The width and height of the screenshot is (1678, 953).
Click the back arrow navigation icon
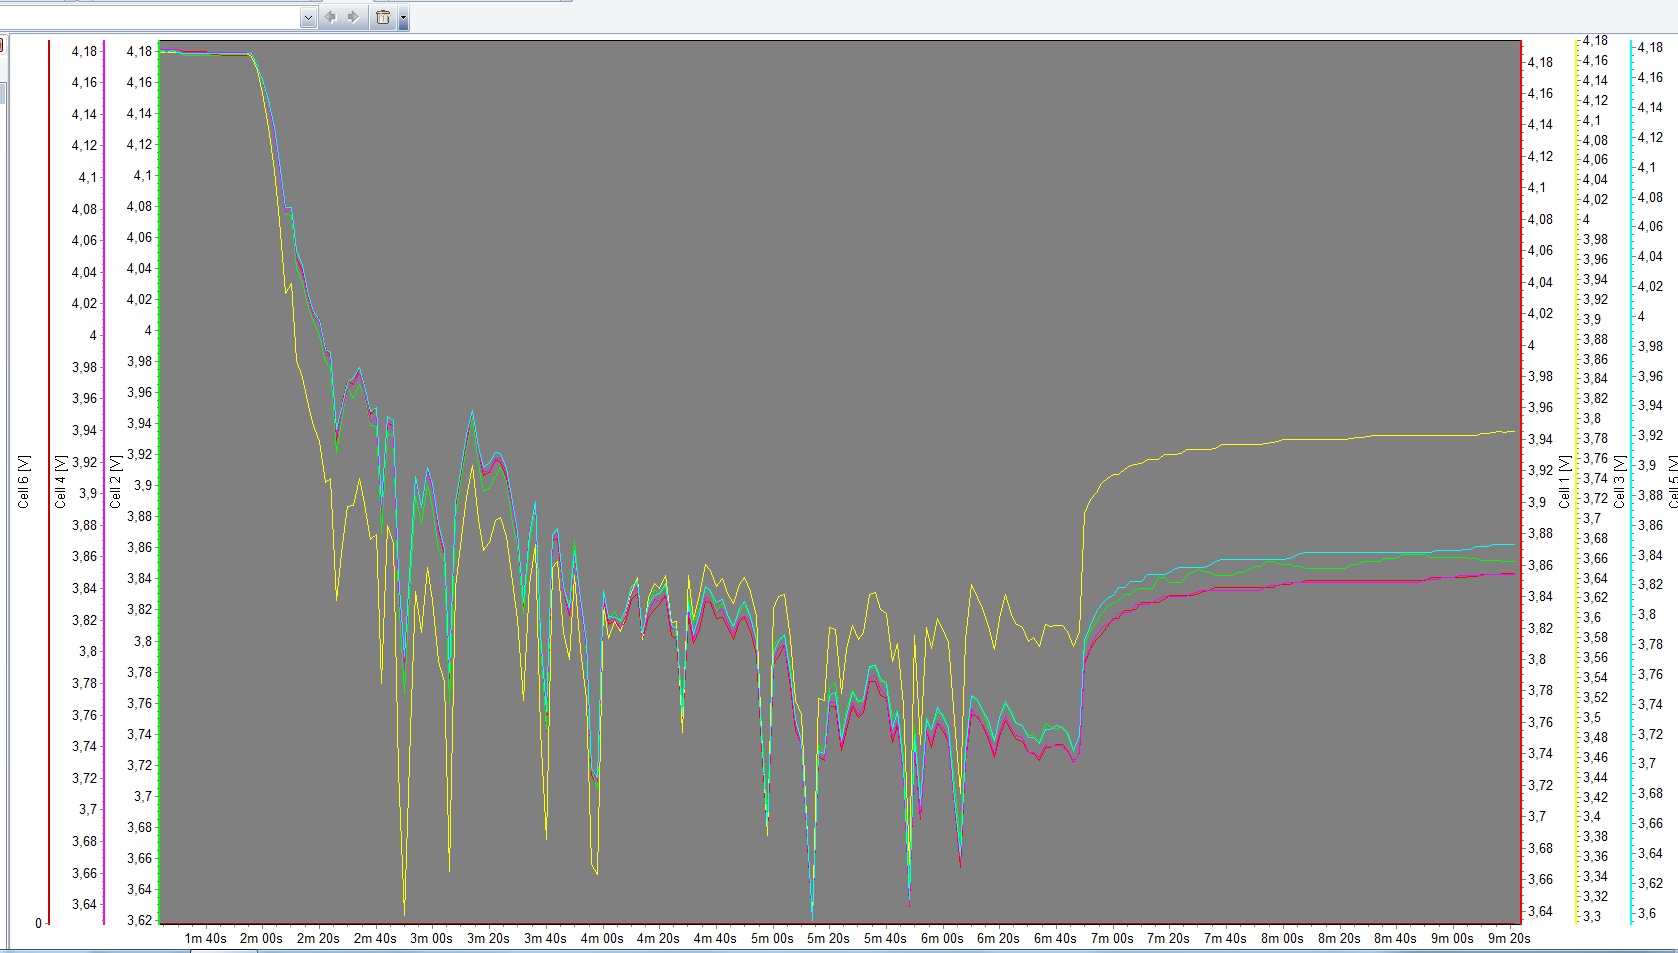click(330, 17)
